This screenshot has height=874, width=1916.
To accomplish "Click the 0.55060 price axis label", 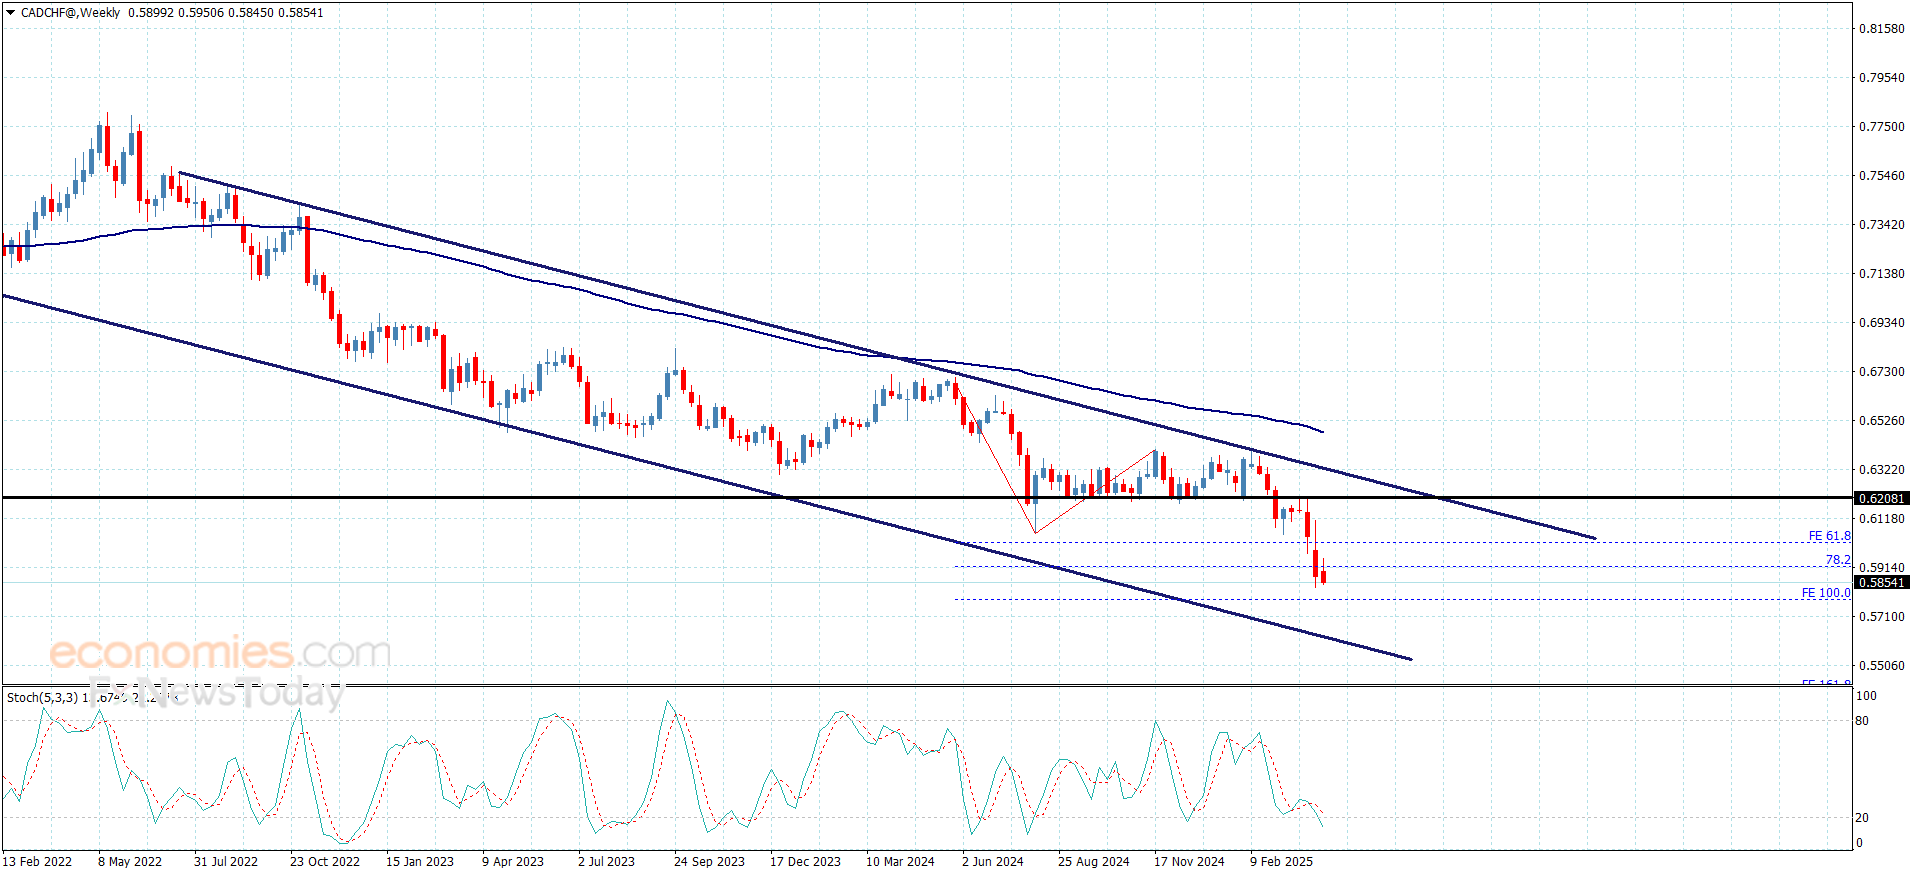I will [x=1881, y=666].
